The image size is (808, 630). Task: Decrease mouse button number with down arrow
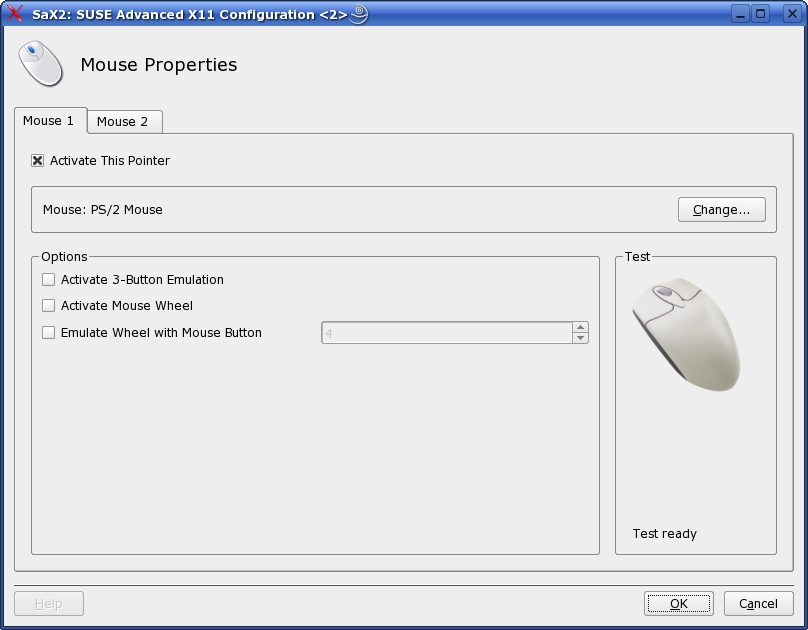(x=581, y=338)
